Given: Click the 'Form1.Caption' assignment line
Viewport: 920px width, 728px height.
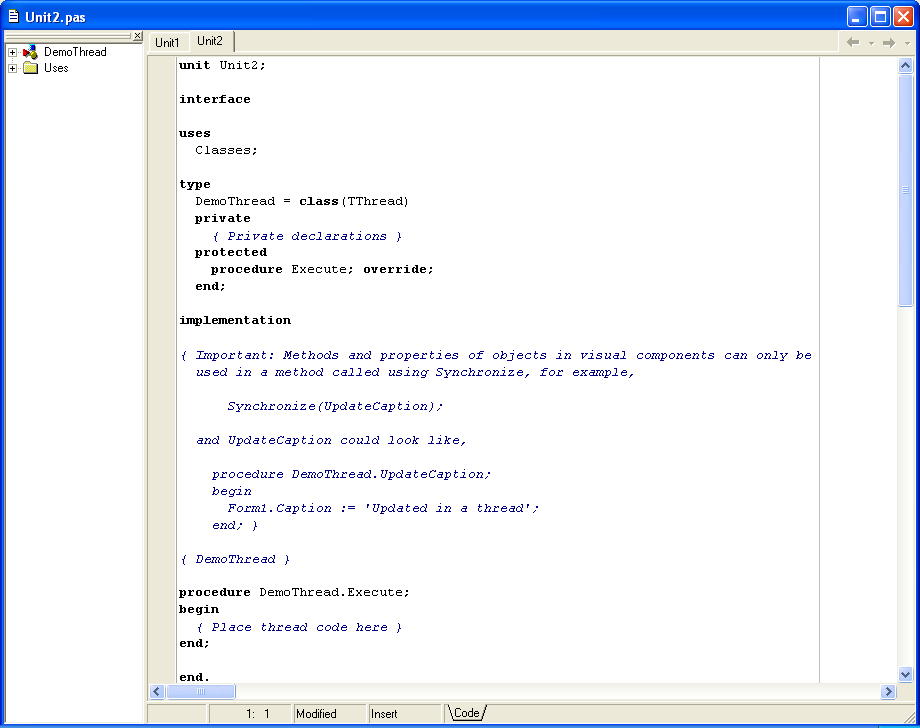Looking at the screenshot, I should (x=383, y=508).
